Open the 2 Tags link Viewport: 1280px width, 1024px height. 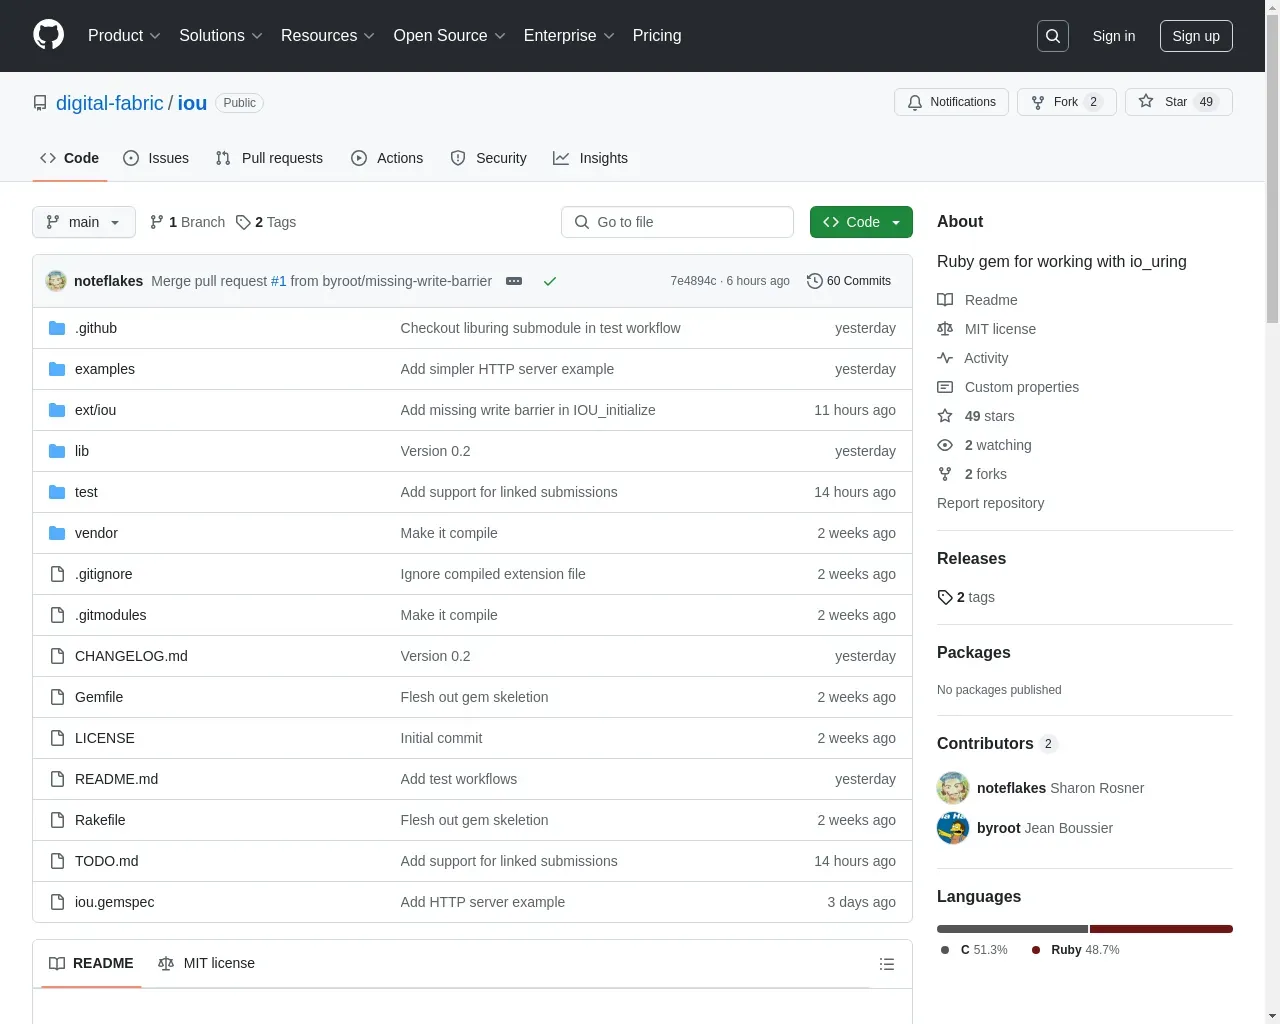(x=266, y=222)
